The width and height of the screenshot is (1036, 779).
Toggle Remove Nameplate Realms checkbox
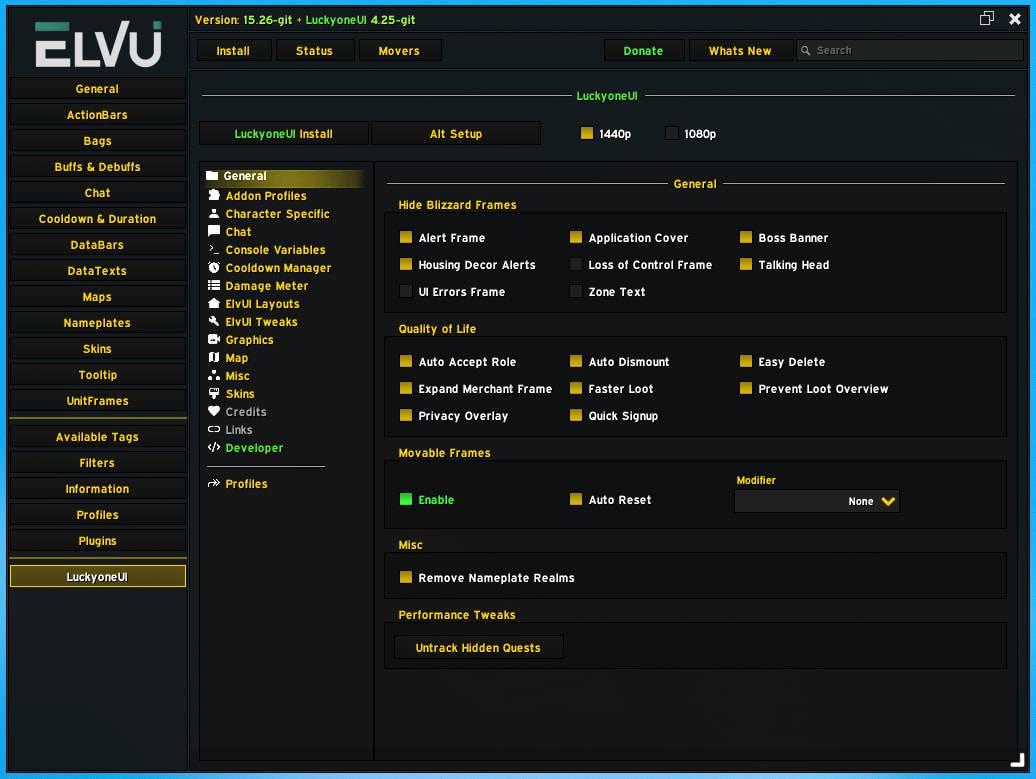pos(406,577)
